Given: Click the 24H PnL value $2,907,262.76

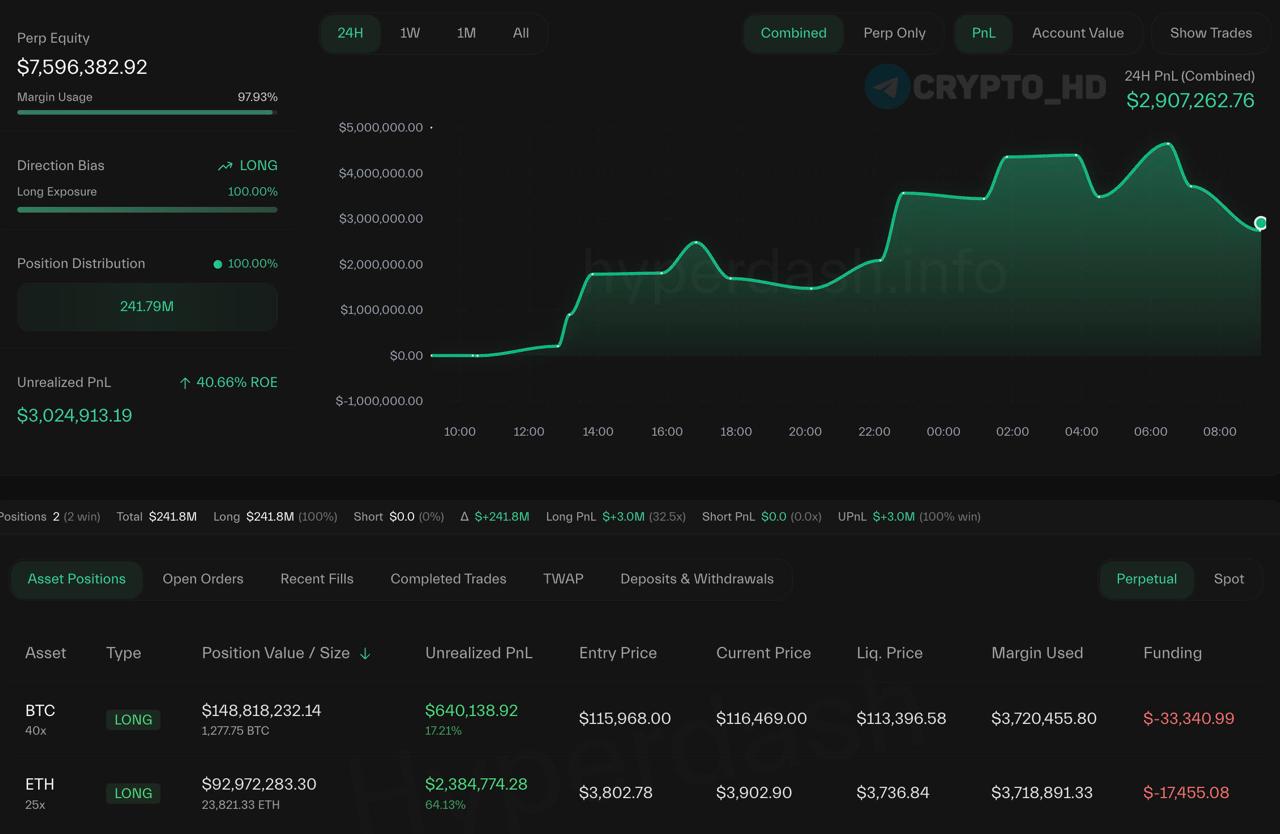Looking at the screenshot, I should [1190, 101].
